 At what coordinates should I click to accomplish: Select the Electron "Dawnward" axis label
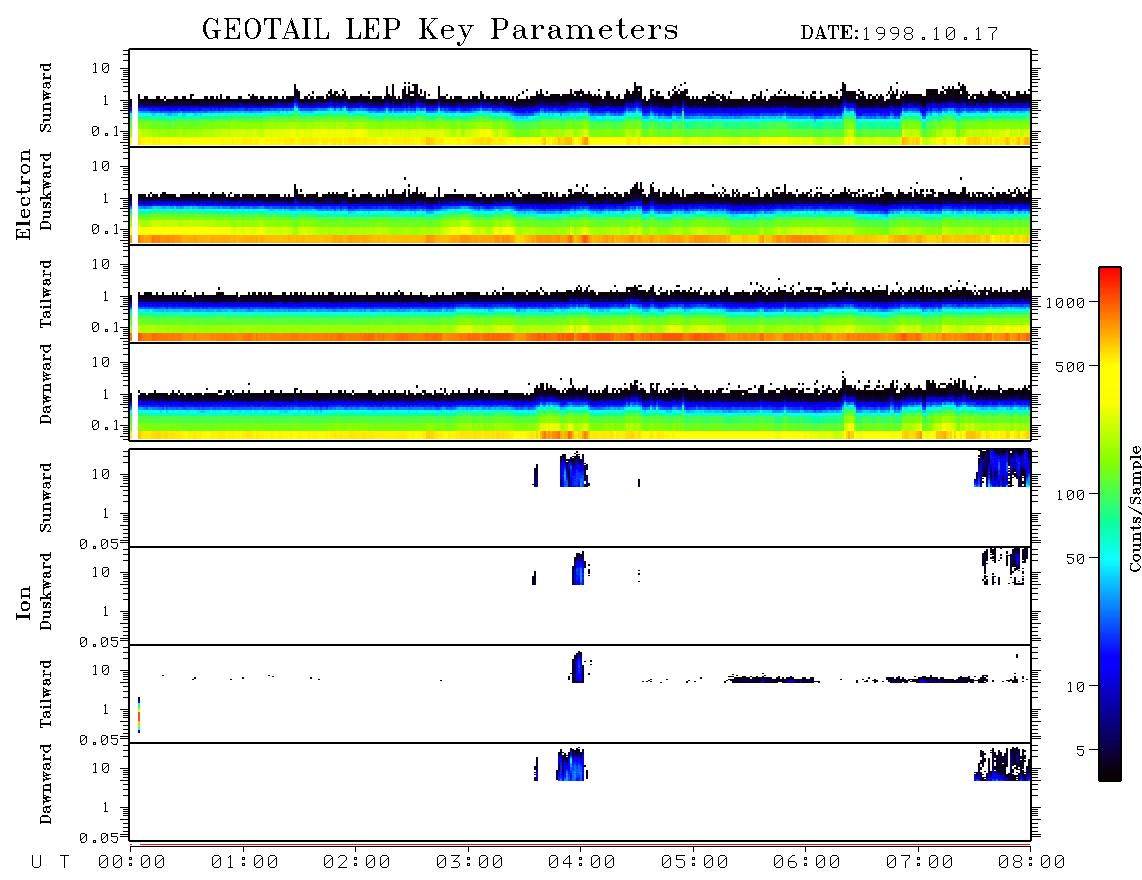pyautogui.click(x=46, y=384)
